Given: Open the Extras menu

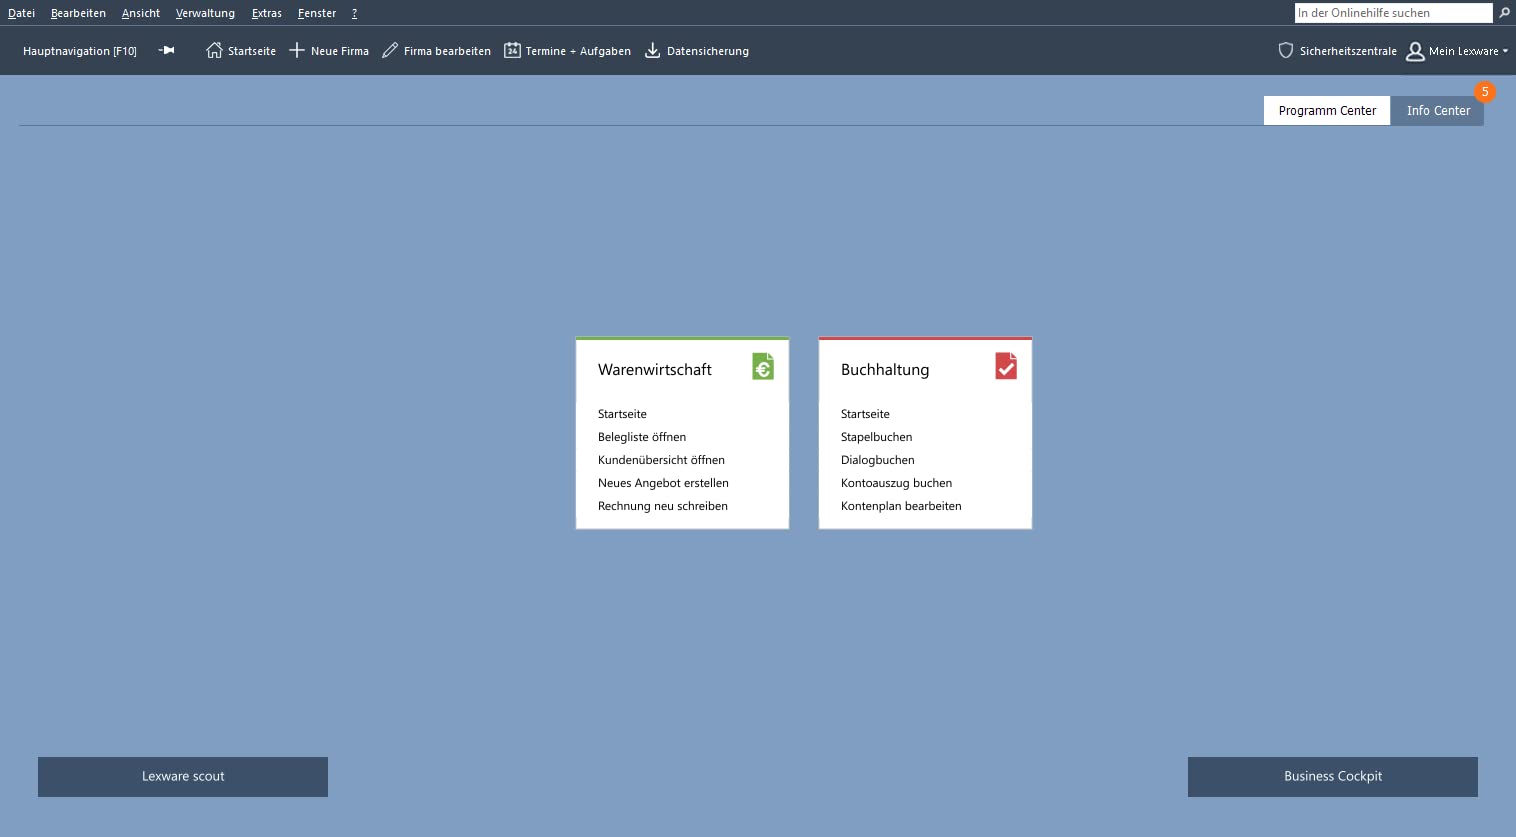Looking at the screenshot, I should pos(266,13).
